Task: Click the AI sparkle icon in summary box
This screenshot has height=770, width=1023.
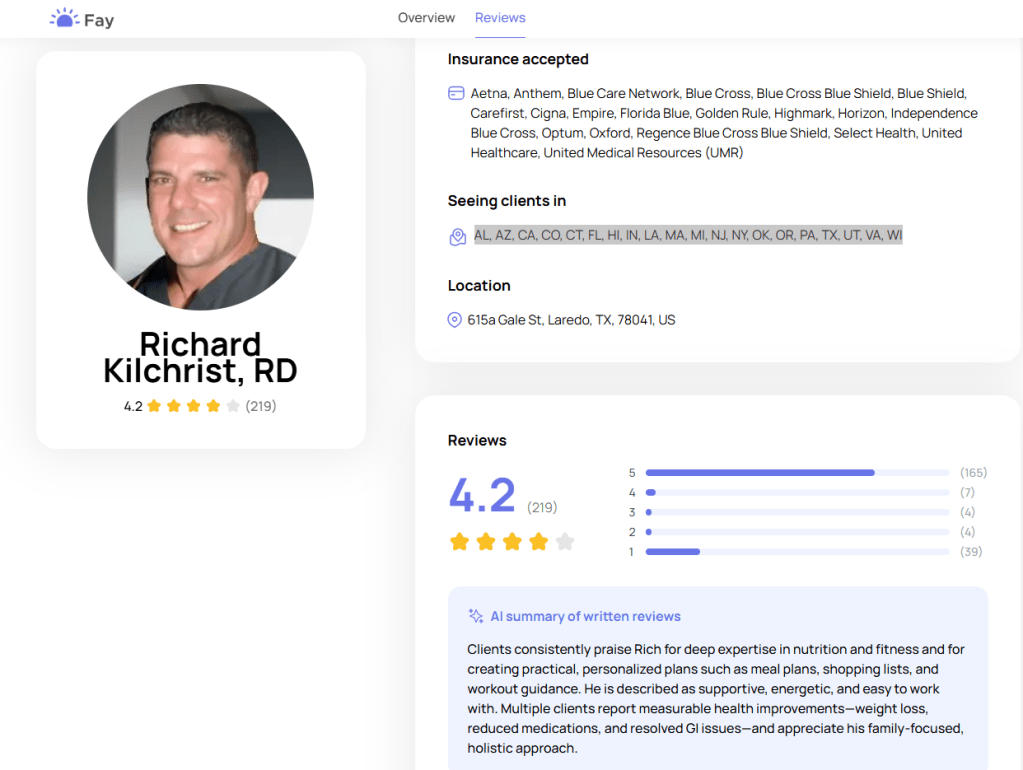Action: click(476, 616)
